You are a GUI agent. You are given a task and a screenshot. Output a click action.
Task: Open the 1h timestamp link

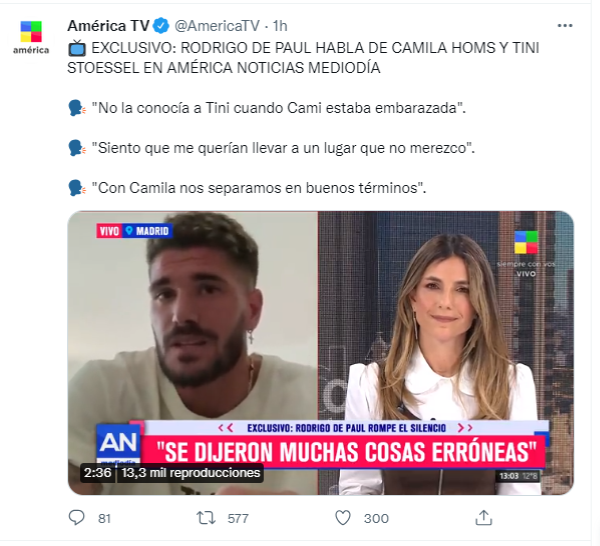tap(280, 26)
